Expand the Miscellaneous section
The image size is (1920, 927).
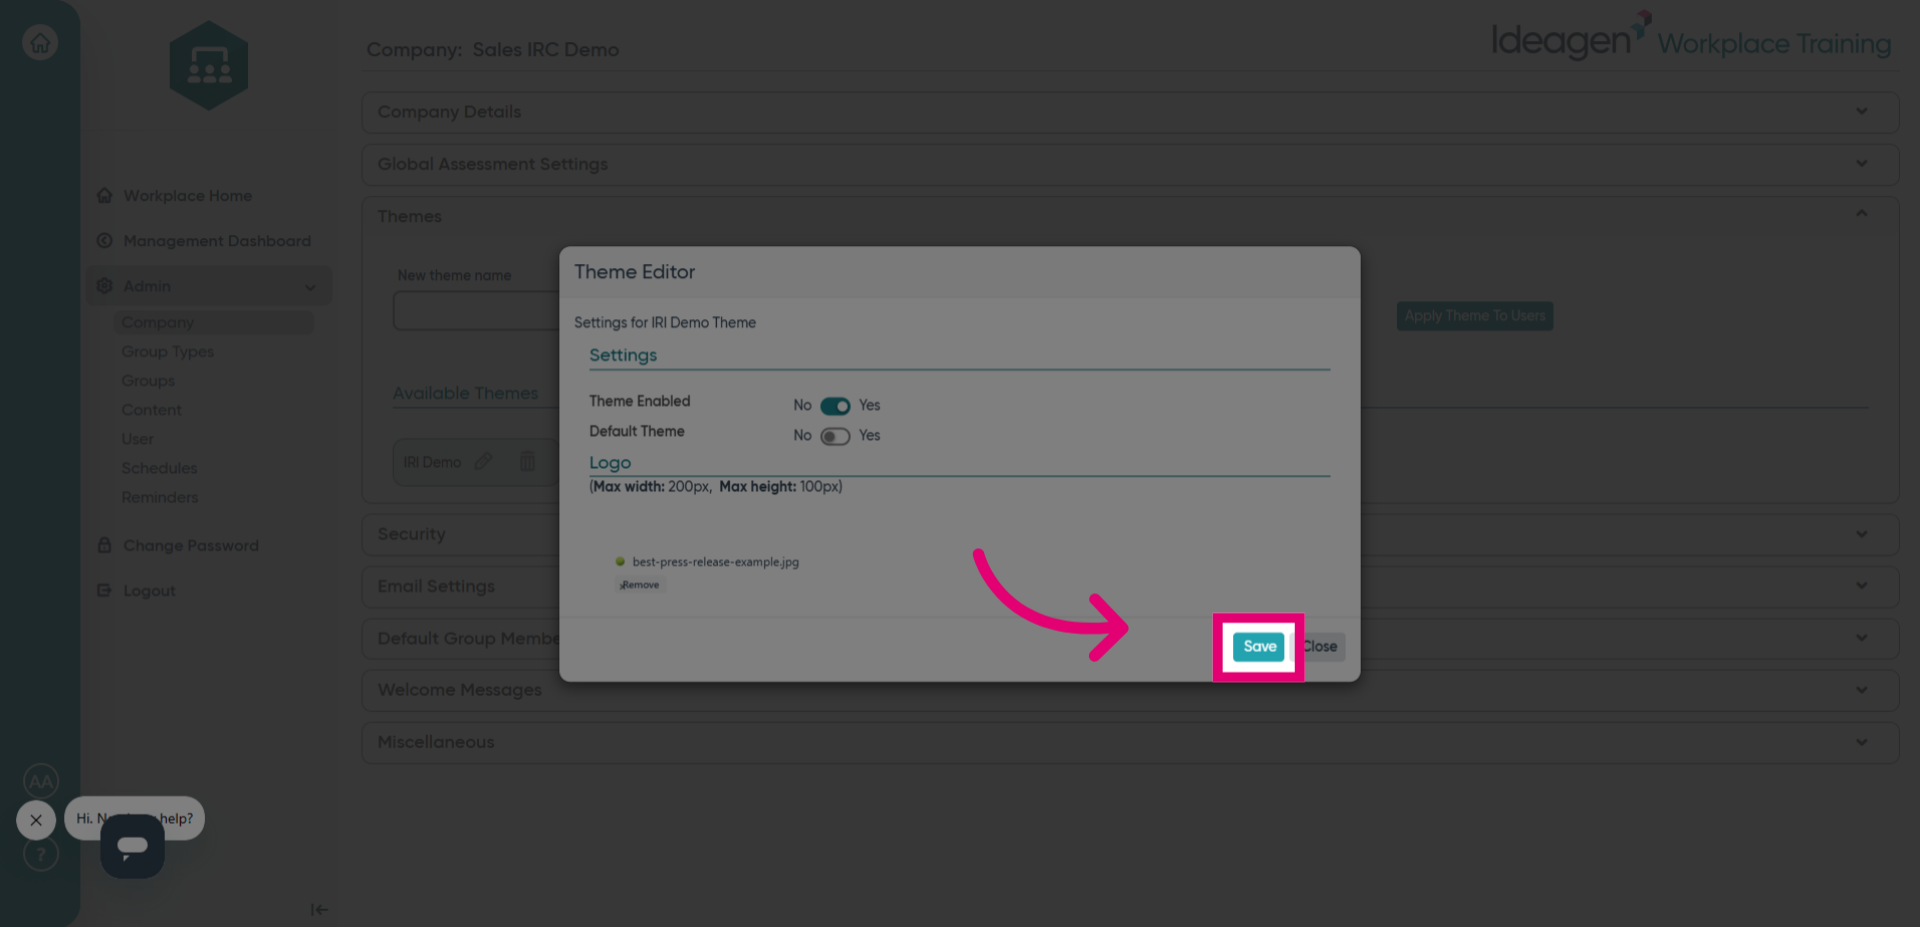click(1129, 742)
